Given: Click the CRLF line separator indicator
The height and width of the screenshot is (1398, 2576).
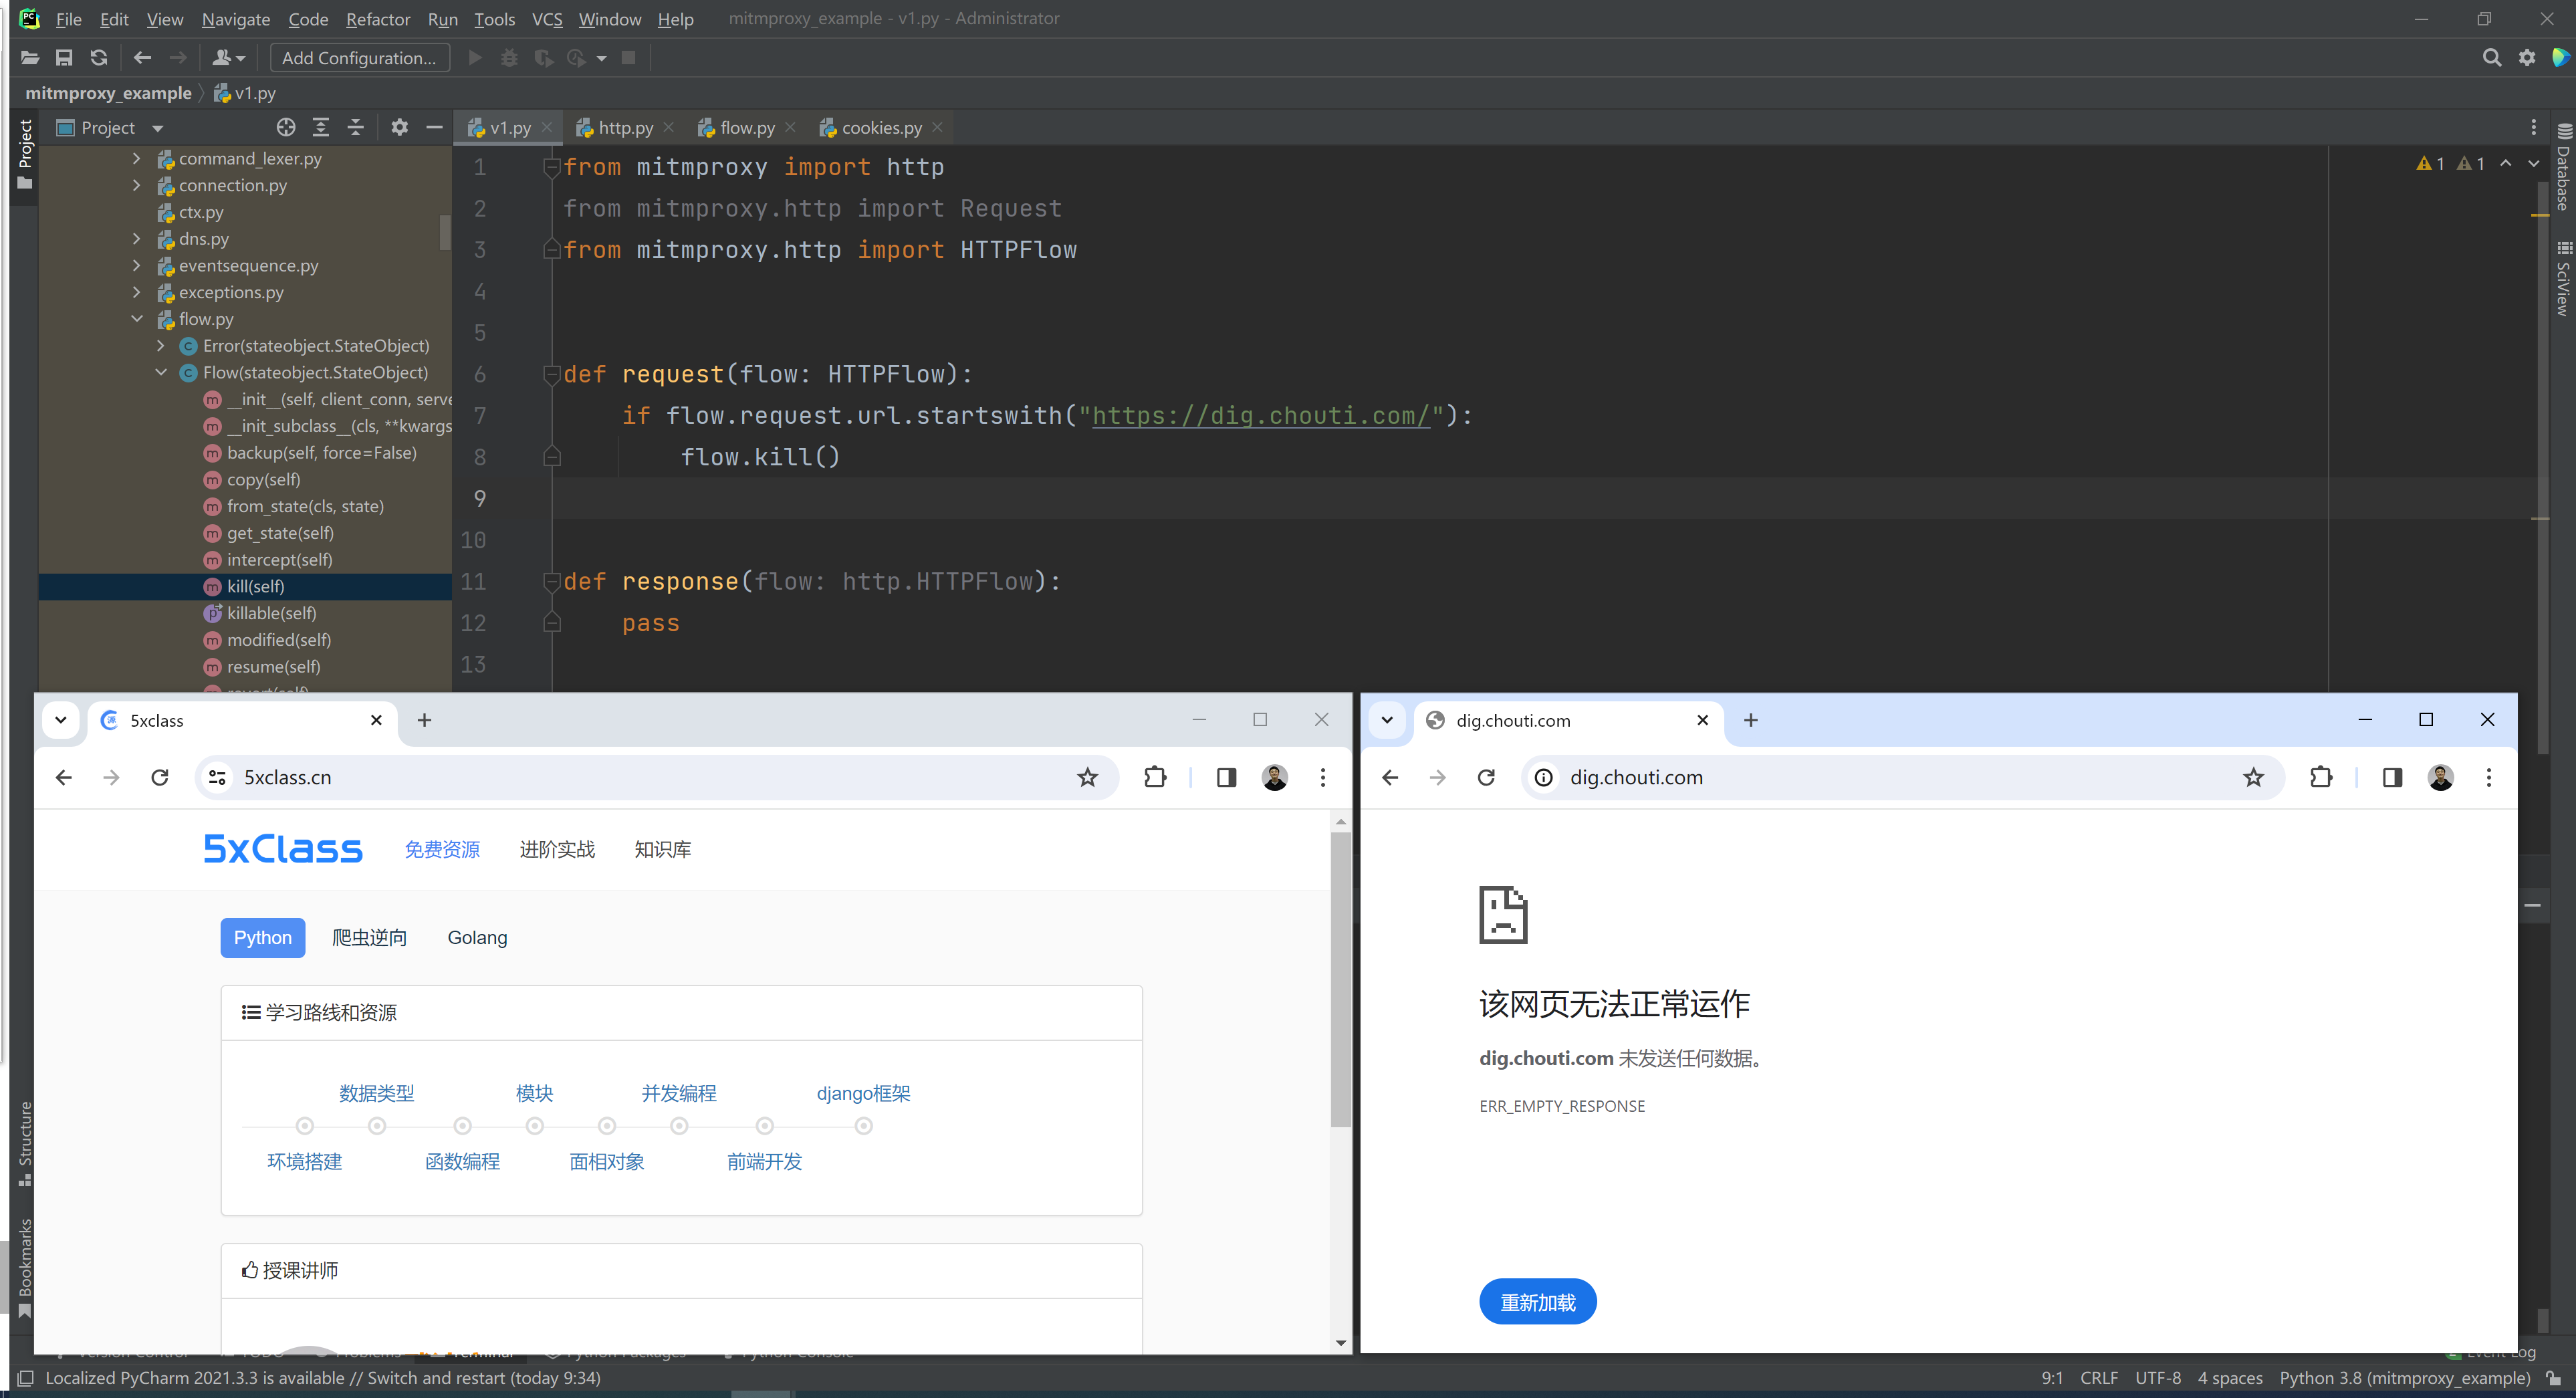Looking at the screenshot, I should pos(2098,1378).
